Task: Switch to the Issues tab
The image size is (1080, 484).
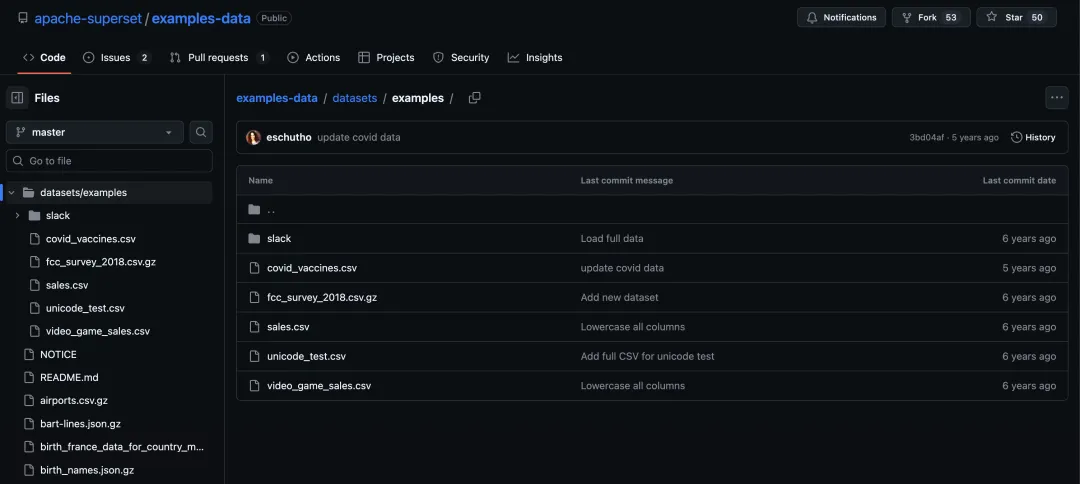Action: [115, 58]
